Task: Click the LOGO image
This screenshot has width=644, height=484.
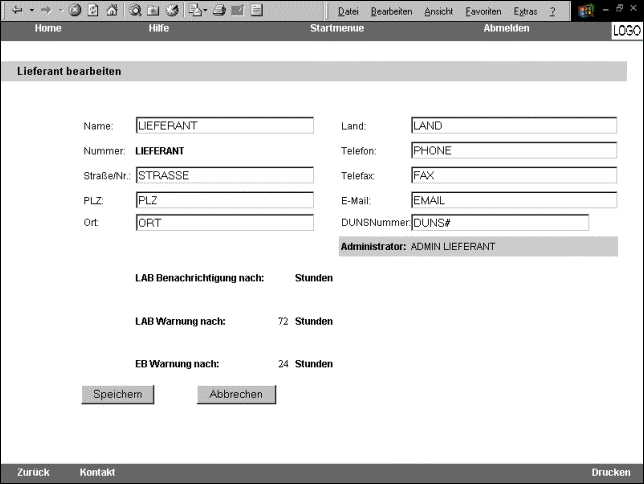Action: (627, 31)
